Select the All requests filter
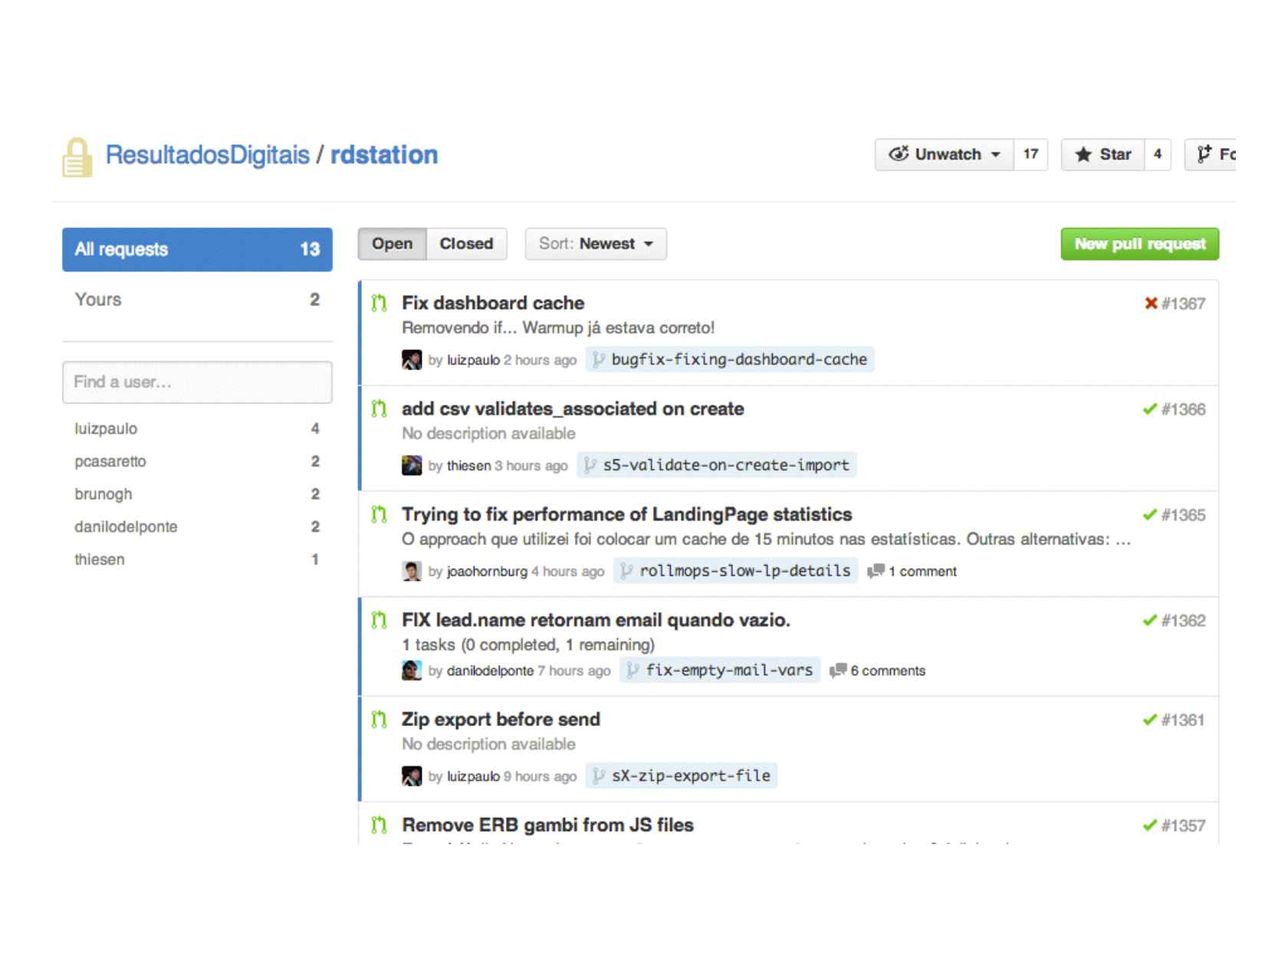 pyautogui.click(x=197, y=249)
